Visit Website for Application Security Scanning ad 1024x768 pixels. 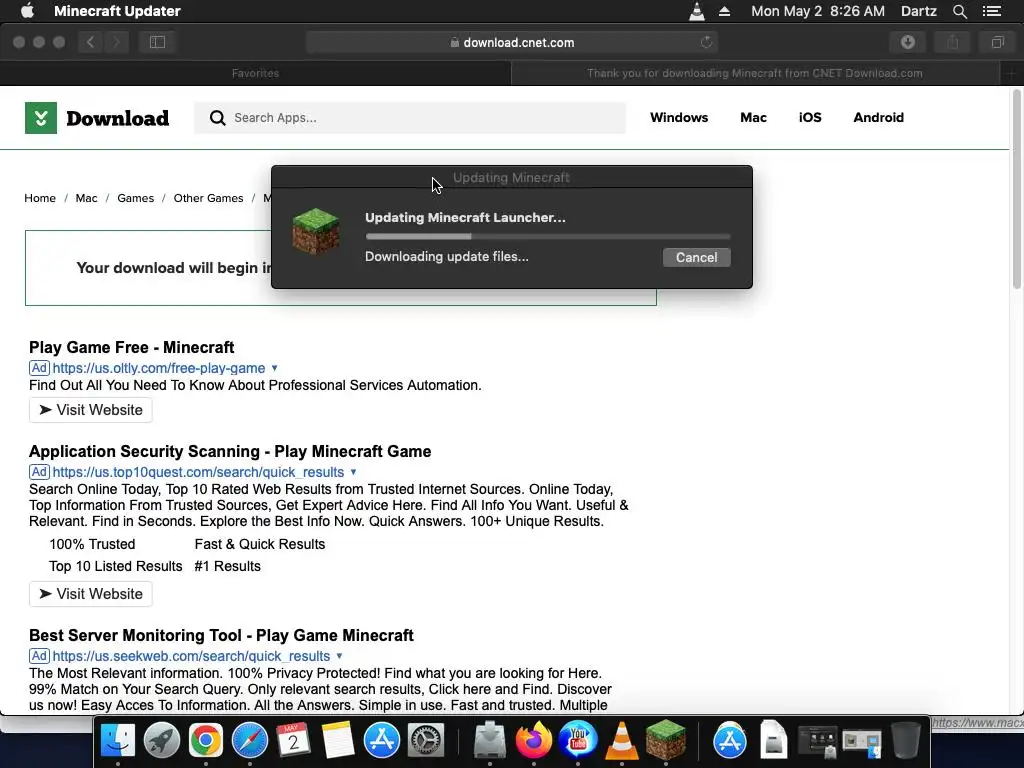click(91, 594)
